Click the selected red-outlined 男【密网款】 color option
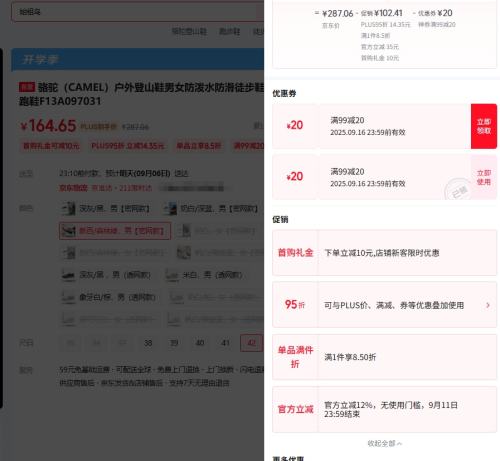Image resolution: width=500 pixels, height=461 pixels. [115, 231]
